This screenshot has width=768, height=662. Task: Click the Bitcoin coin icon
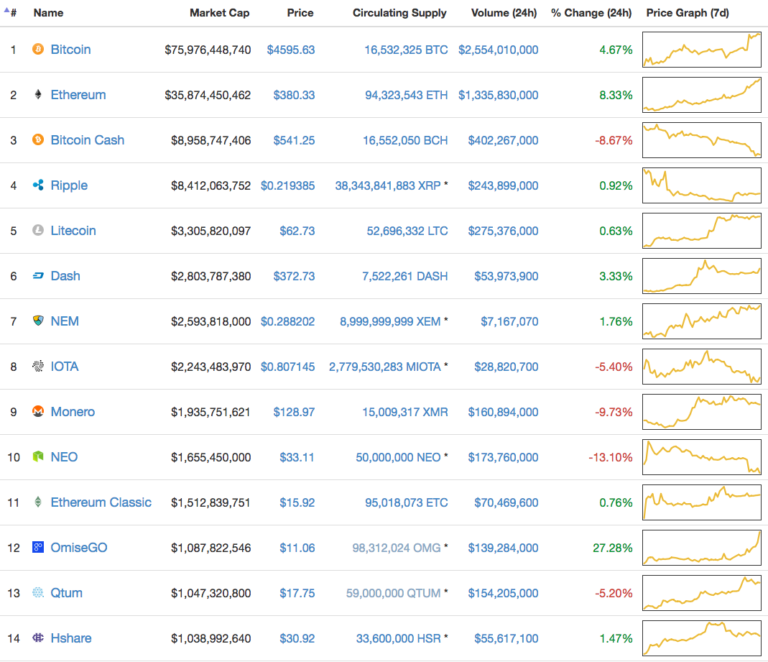[x=38, y=49]
